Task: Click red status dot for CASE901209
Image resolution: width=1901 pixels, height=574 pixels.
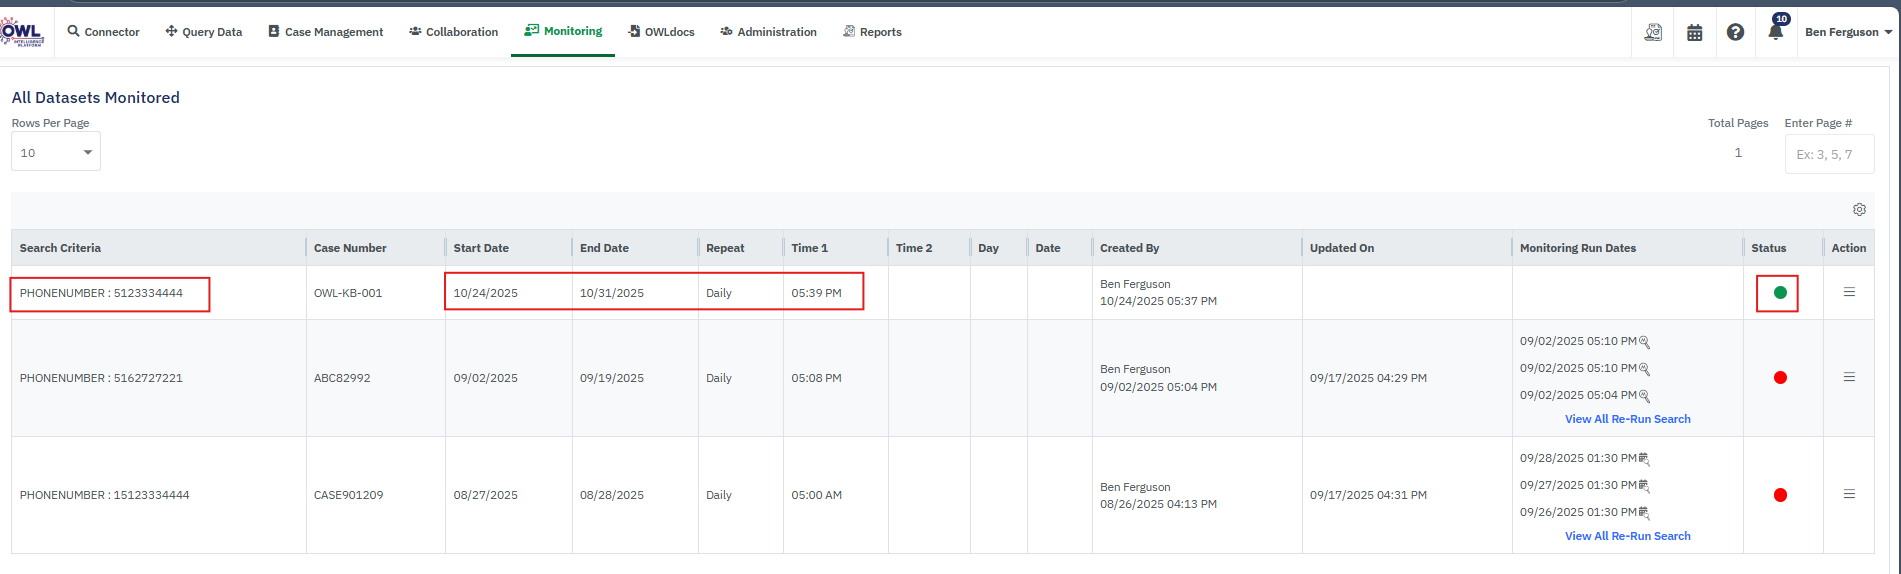Action: coord(1780,495)
